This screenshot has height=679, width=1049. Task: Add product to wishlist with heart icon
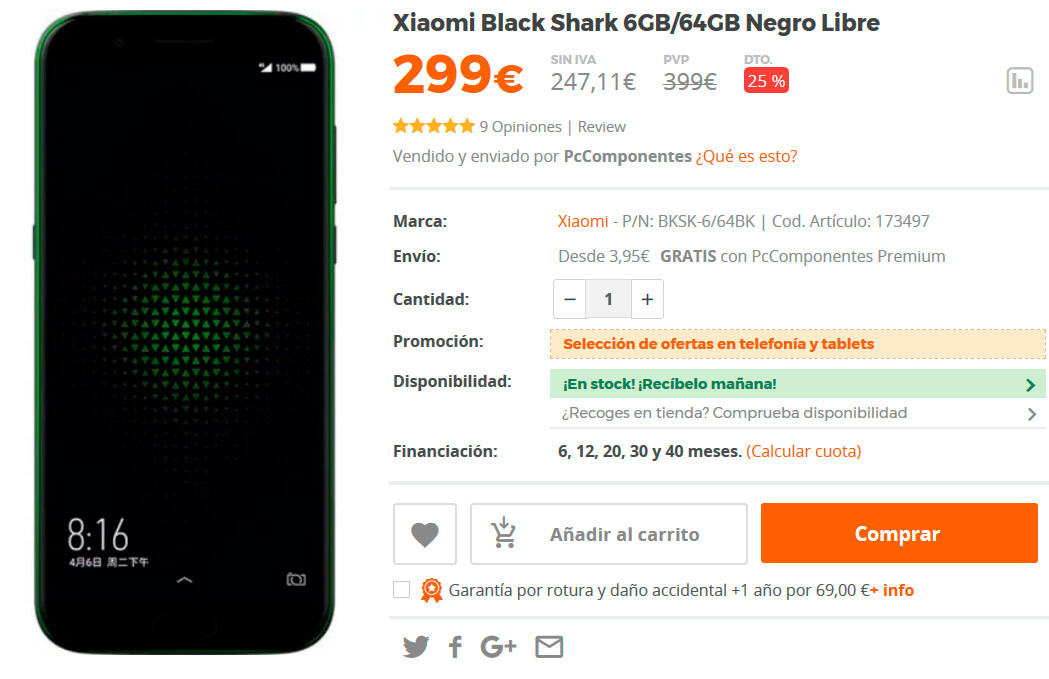(425, 534)
